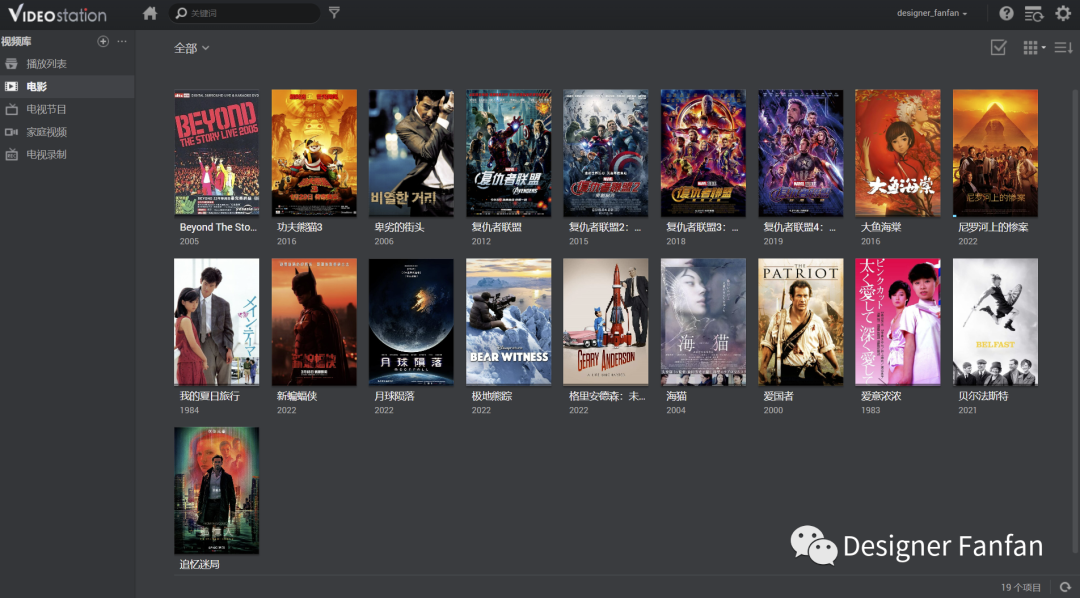
Task: Open the 月球陨落 poster
Action: pyautogui.click(x=411, y=322)
